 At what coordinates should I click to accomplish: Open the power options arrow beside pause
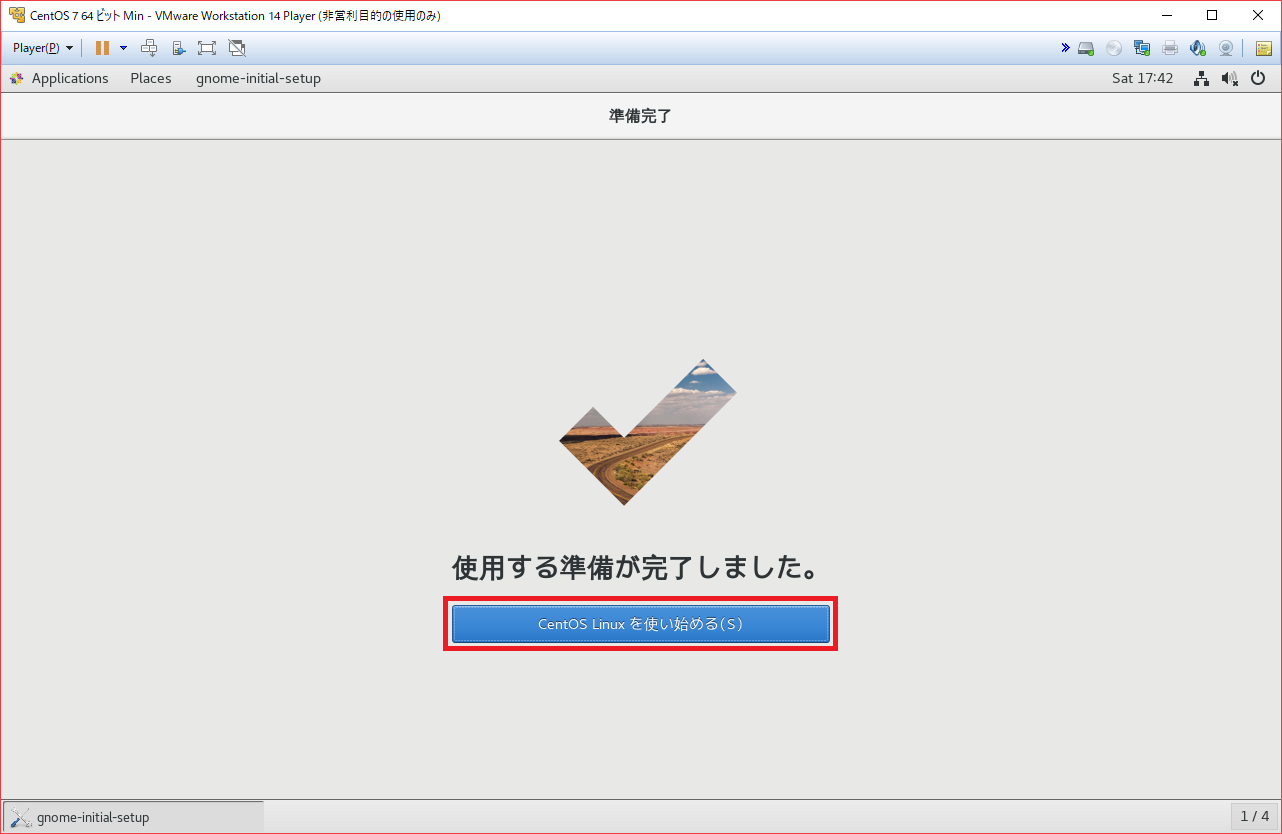point(123,48)
